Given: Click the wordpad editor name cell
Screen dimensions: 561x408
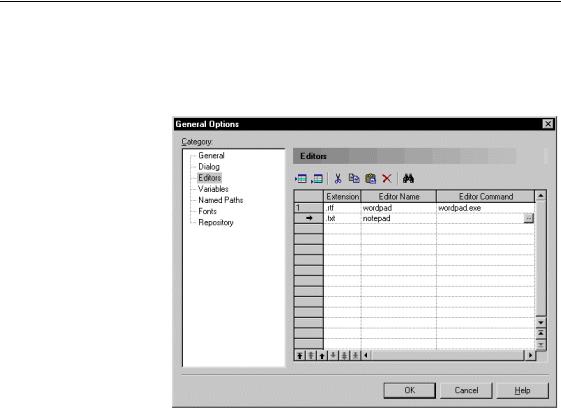Looking at the screenshot, I should [399, 208].
